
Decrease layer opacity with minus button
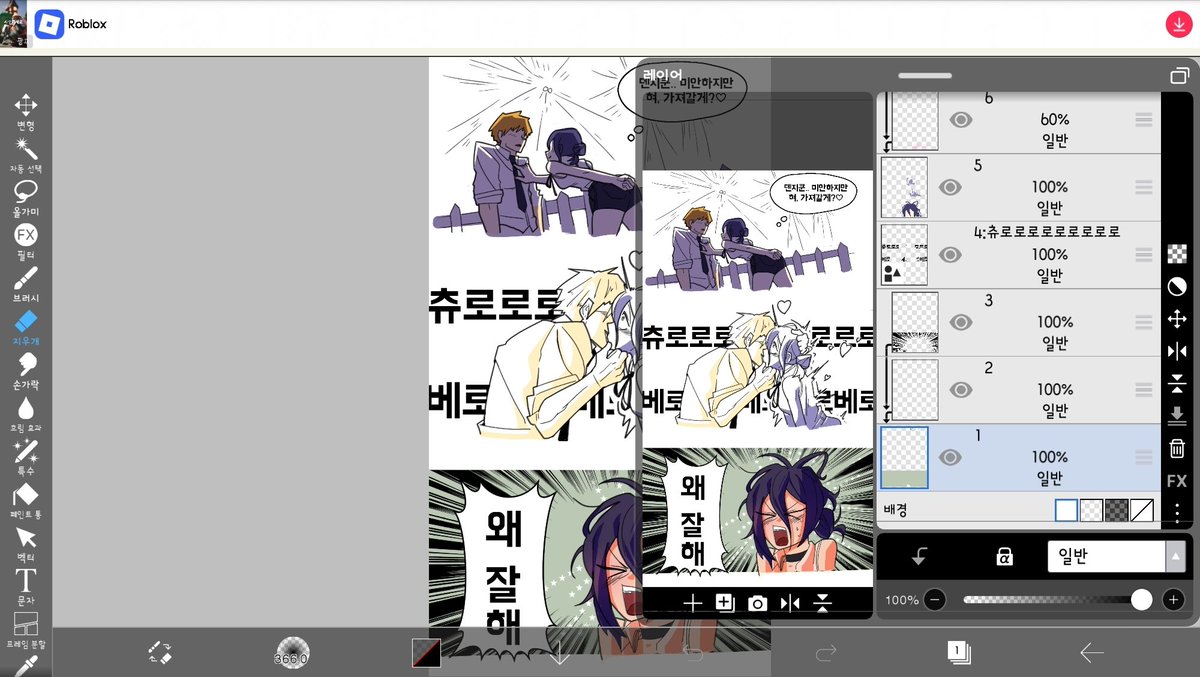point(935,600)
